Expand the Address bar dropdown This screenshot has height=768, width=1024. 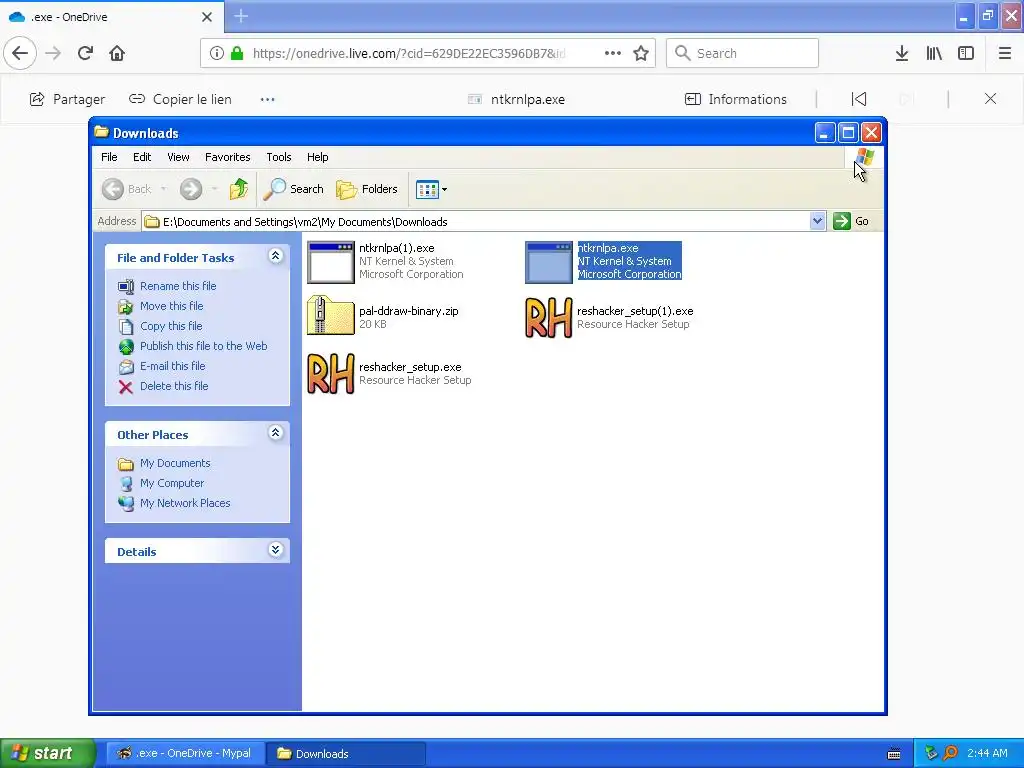point(817,221)
